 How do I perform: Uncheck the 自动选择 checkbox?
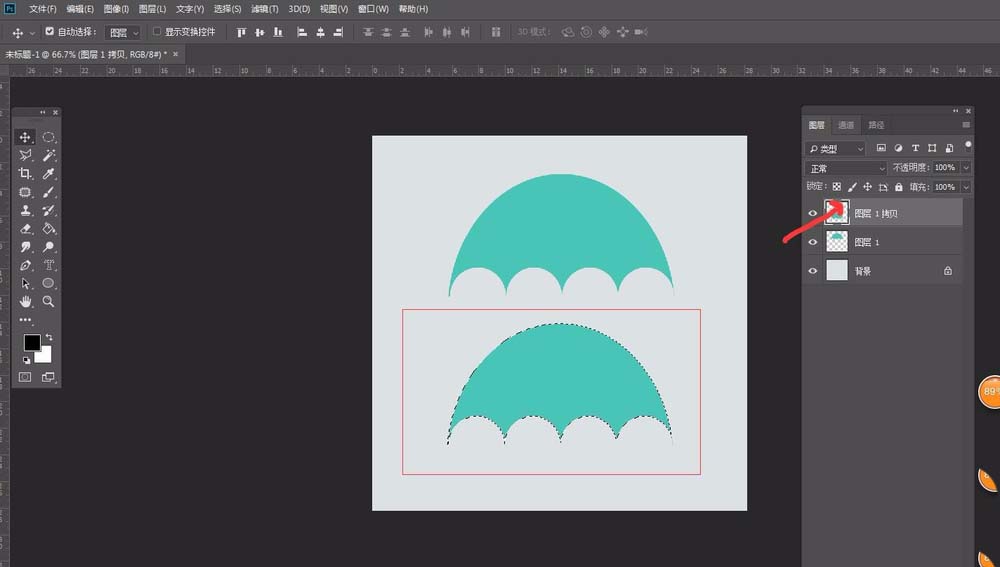click(50, 32)
